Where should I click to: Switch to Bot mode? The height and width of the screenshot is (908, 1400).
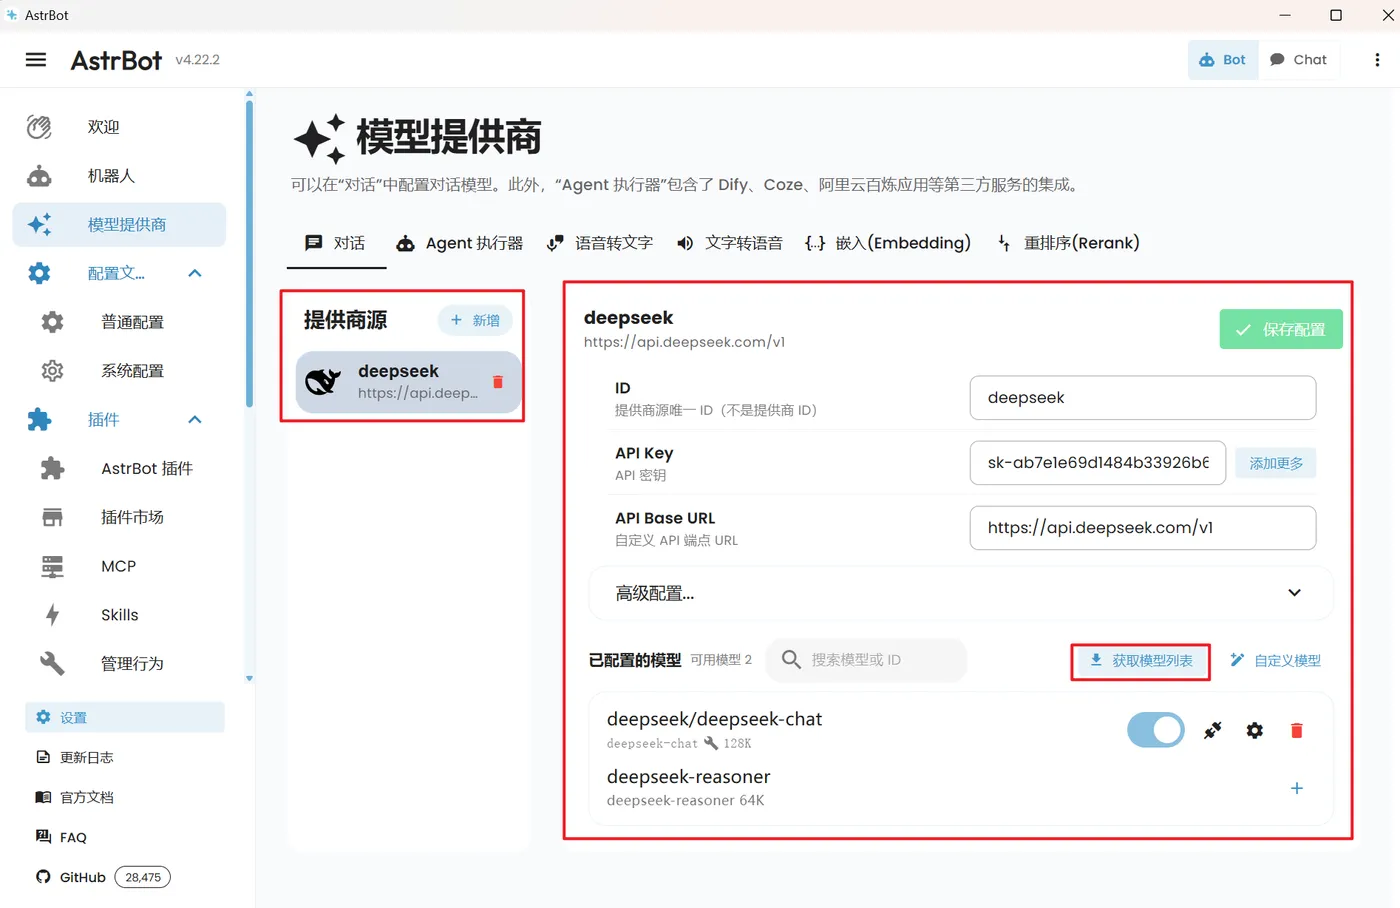[1222, 60]
